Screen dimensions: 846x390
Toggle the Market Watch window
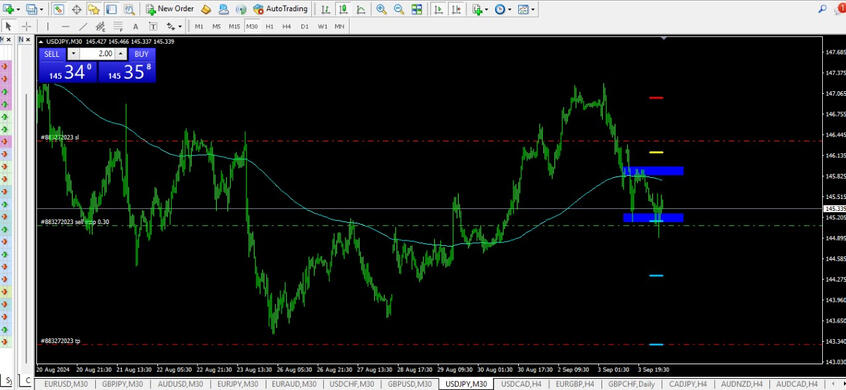59,9
